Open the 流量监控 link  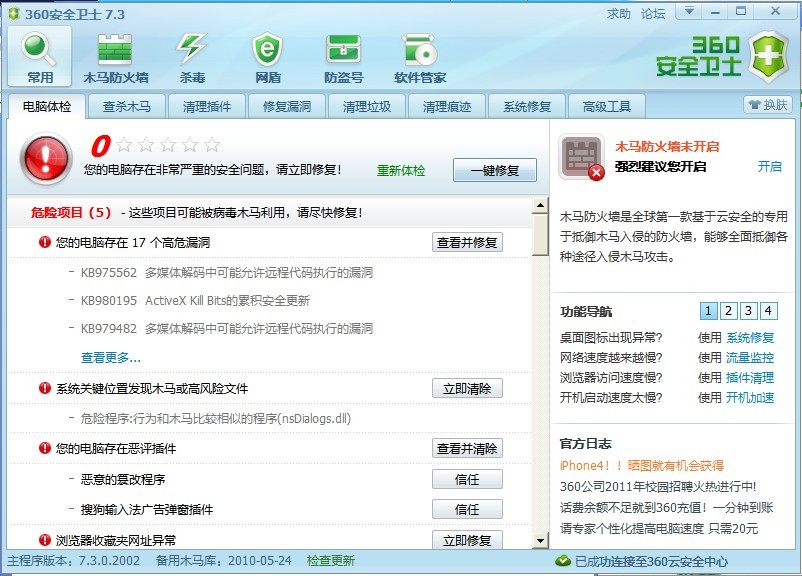point(750,358)
